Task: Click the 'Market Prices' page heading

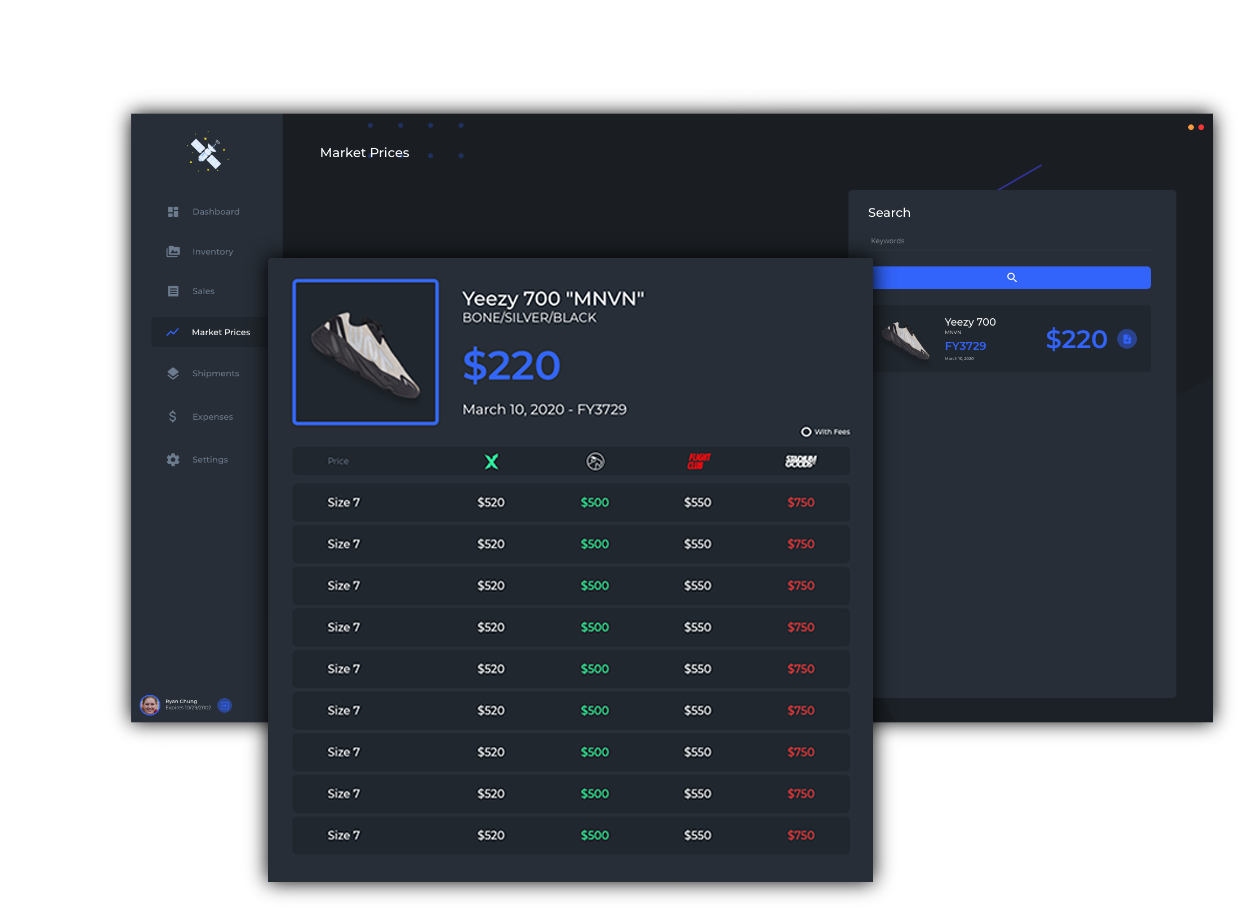Action: (364, 153)
